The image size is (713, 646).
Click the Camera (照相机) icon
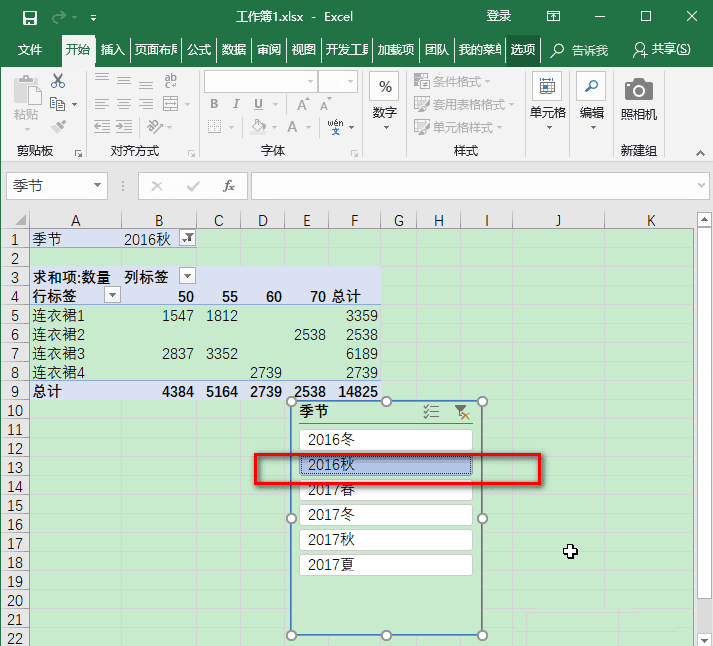(638, 89)
